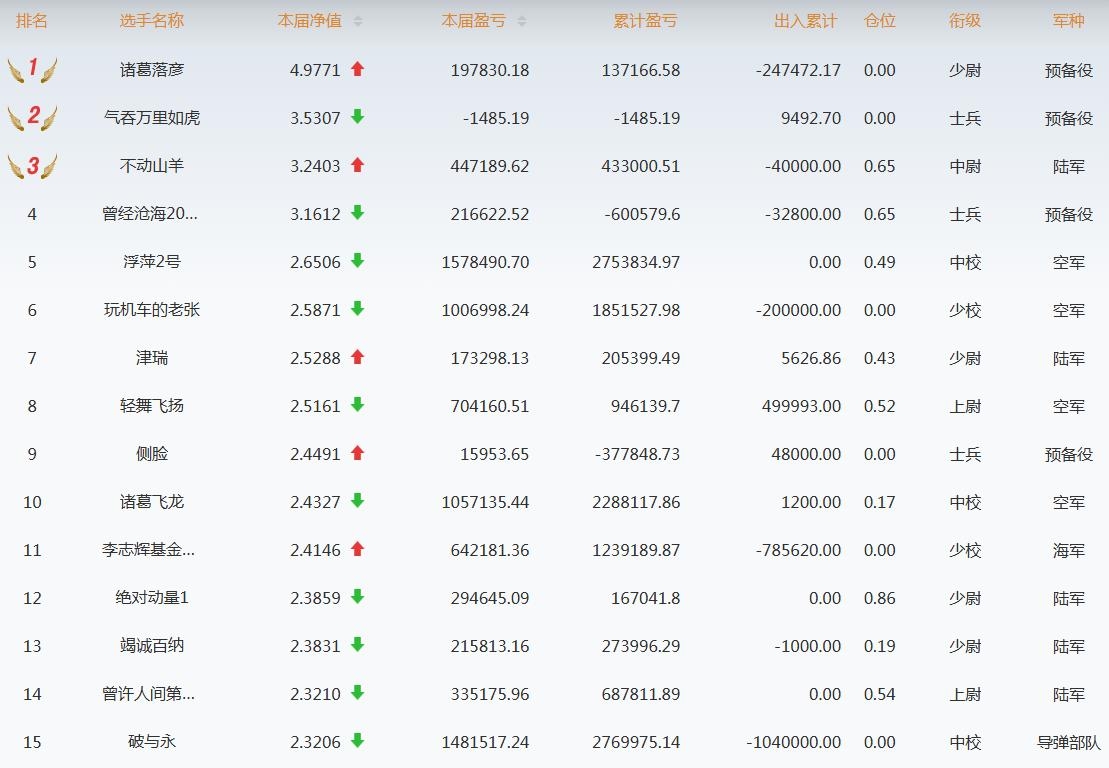Click the 累计盈亏 column header

tap(645, 21)
